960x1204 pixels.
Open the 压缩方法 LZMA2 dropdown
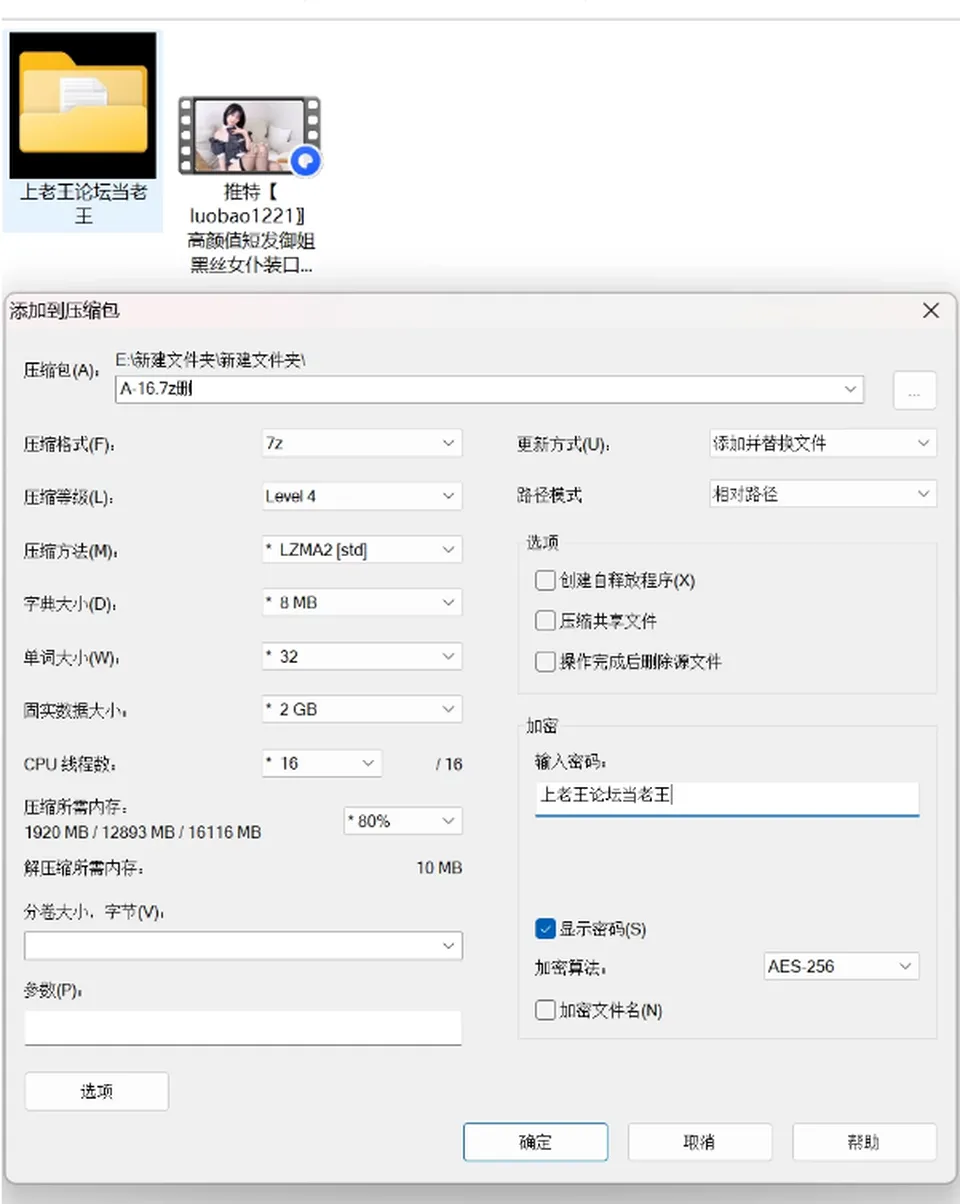click(x=362, y=549)
